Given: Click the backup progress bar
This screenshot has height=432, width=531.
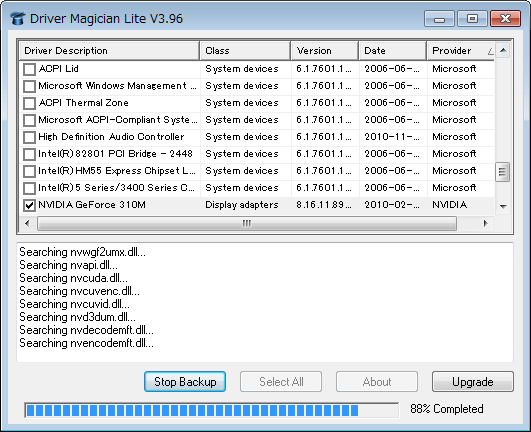Looking at the screenshot, I should pos(212,410).
